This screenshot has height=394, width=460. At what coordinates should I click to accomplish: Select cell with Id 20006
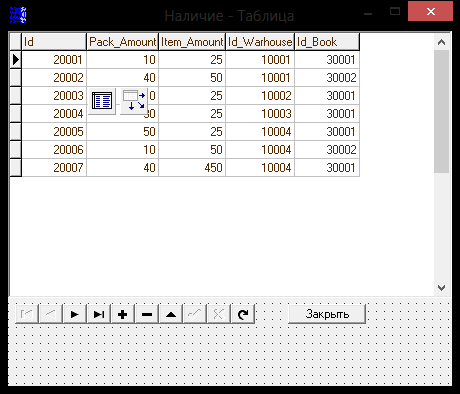click(54, 150)
